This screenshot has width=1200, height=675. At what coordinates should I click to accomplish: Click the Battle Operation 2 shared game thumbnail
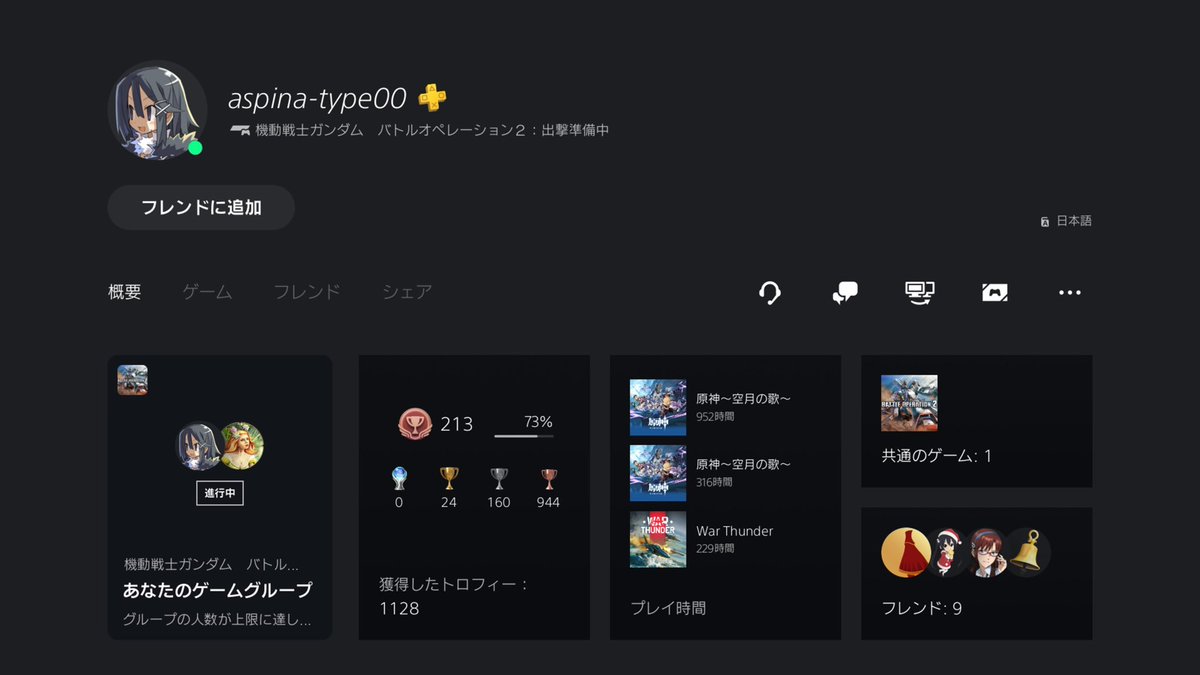point(909,403)
